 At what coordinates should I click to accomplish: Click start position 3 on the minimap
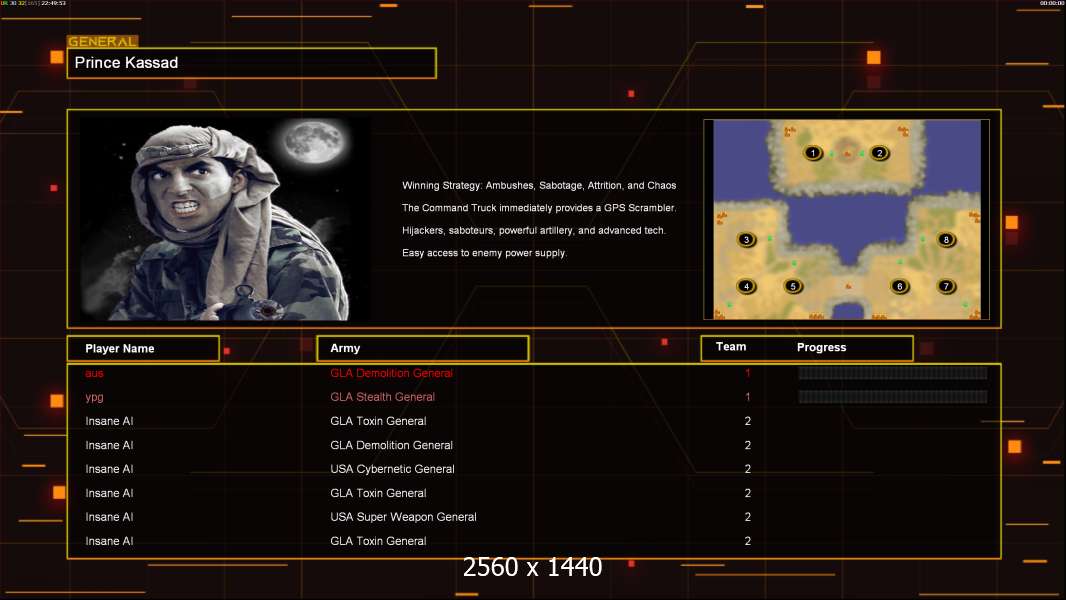(746, 239)
